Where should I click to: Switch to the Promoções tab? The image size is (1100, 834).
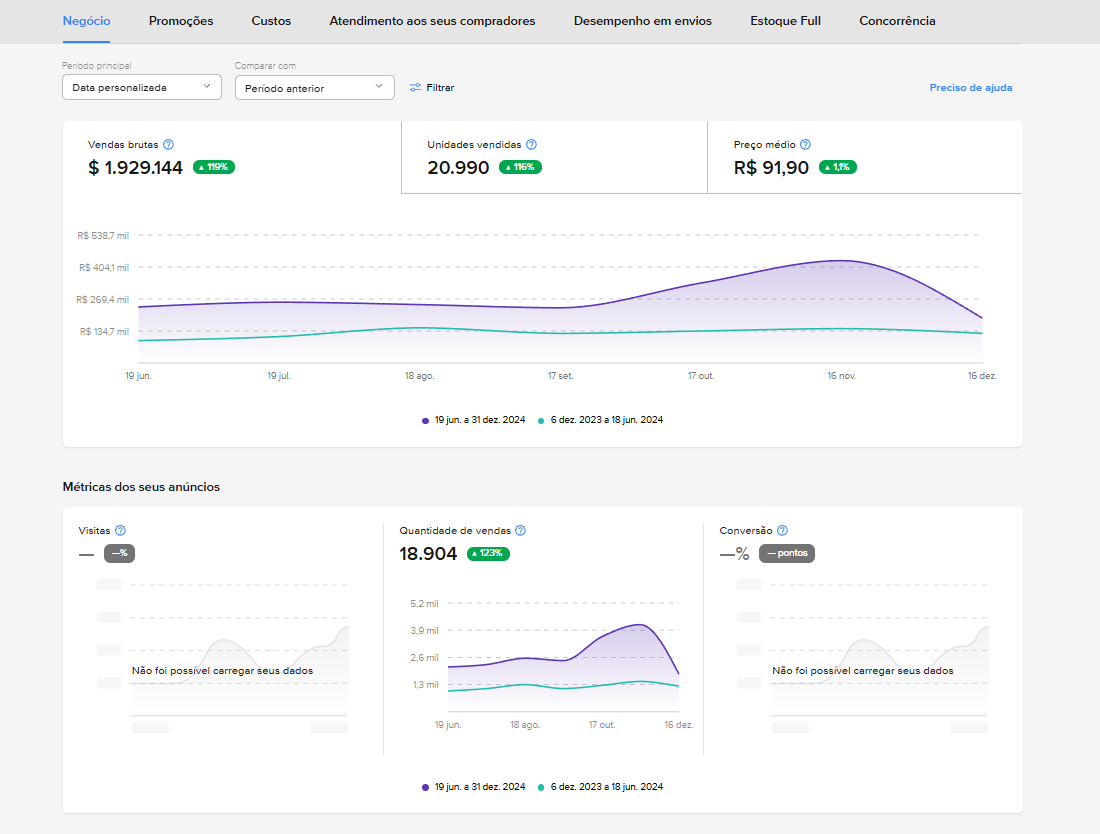click(x=181, y=21)
